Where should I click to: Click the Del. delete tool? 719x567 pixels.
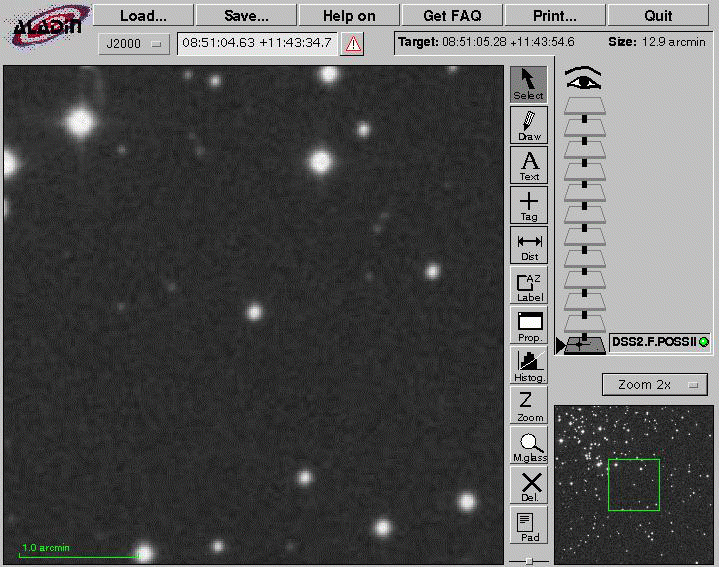(529, 485)
